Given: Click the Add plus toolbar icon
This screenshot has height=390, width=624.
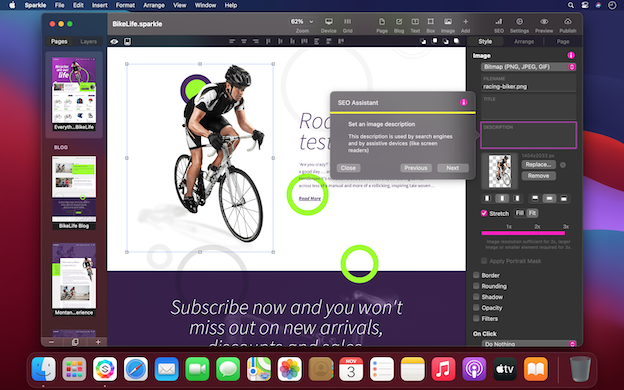Looking at the screenshot, I should (x=465, y=25).
